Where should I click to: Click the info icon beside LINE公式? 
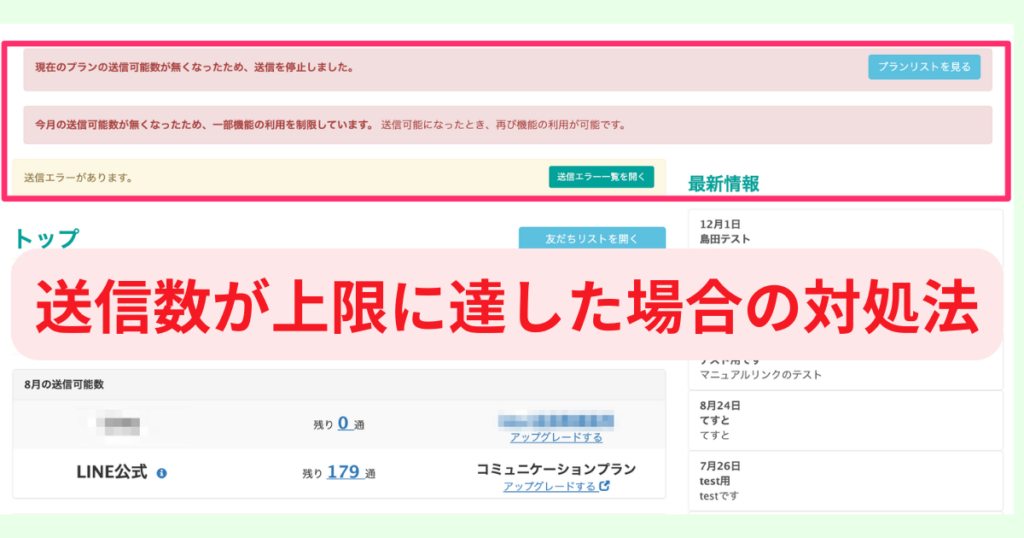click(162, 473)
